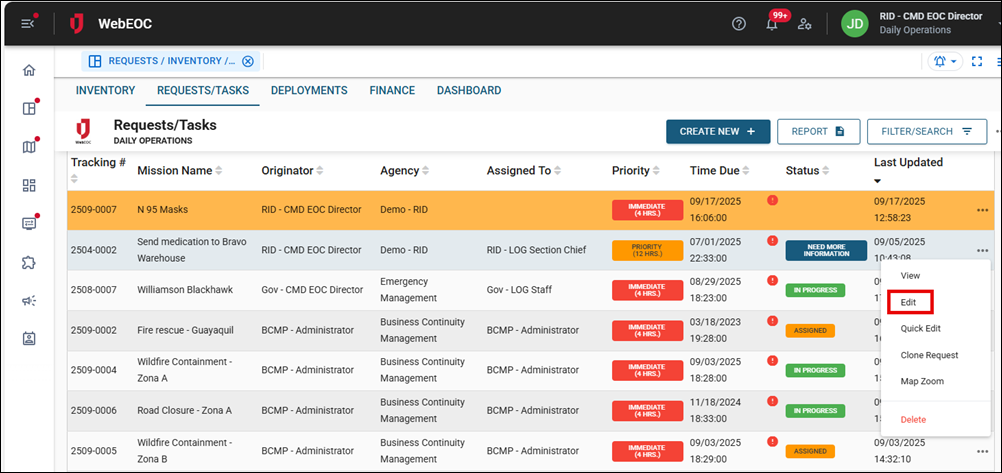
Task: Open the Map icon in sidebar
Action: coord(29,147)
